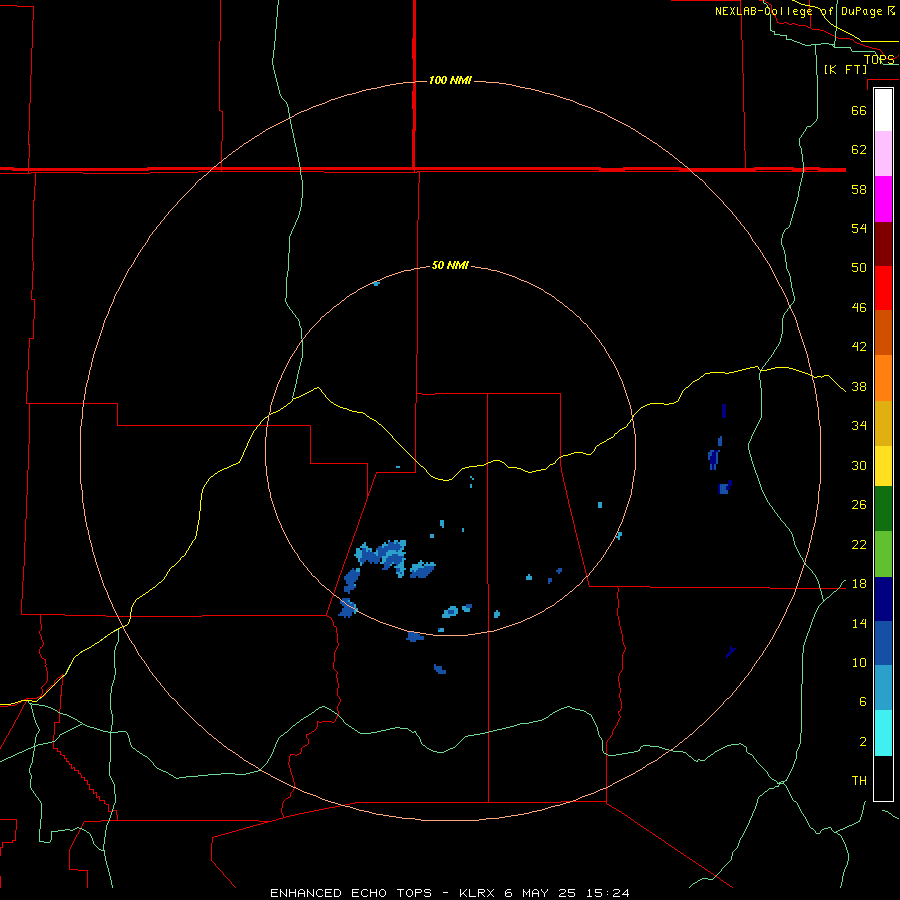Click the 18 legend scale value
The image size is (900, 900).
coord(859,584)
